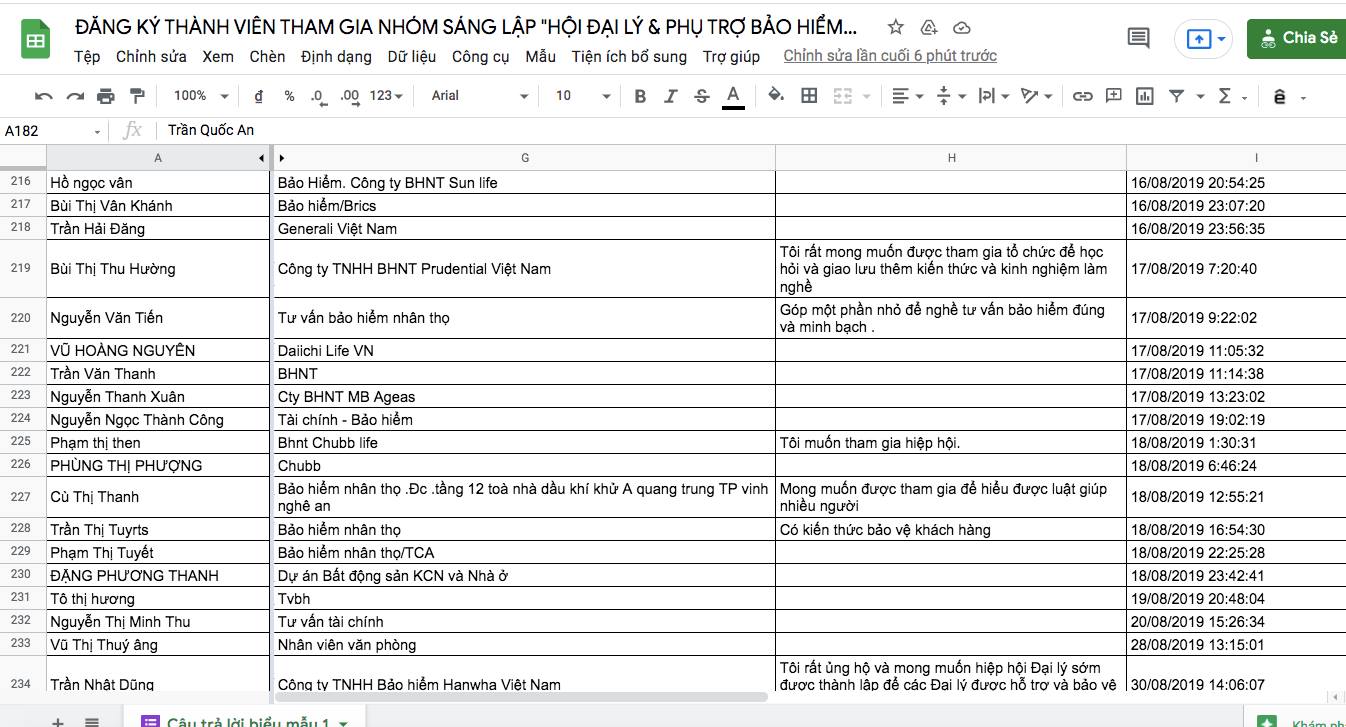Click the A182 name box

point(53,130)
